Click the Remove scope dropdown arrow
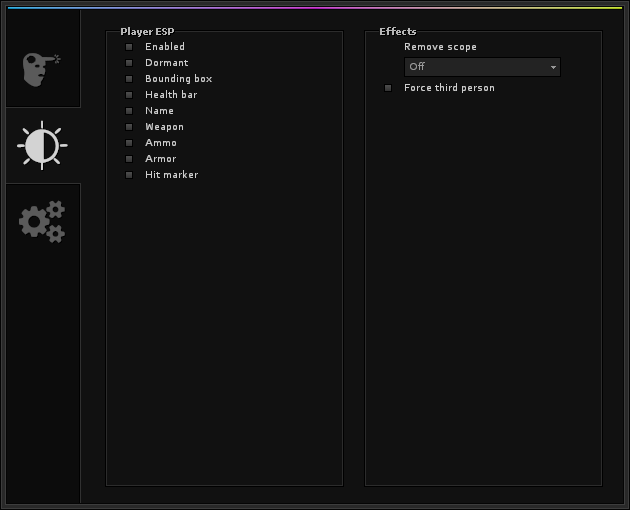Viewport: 630px width, 510px height. coord(553,67)
